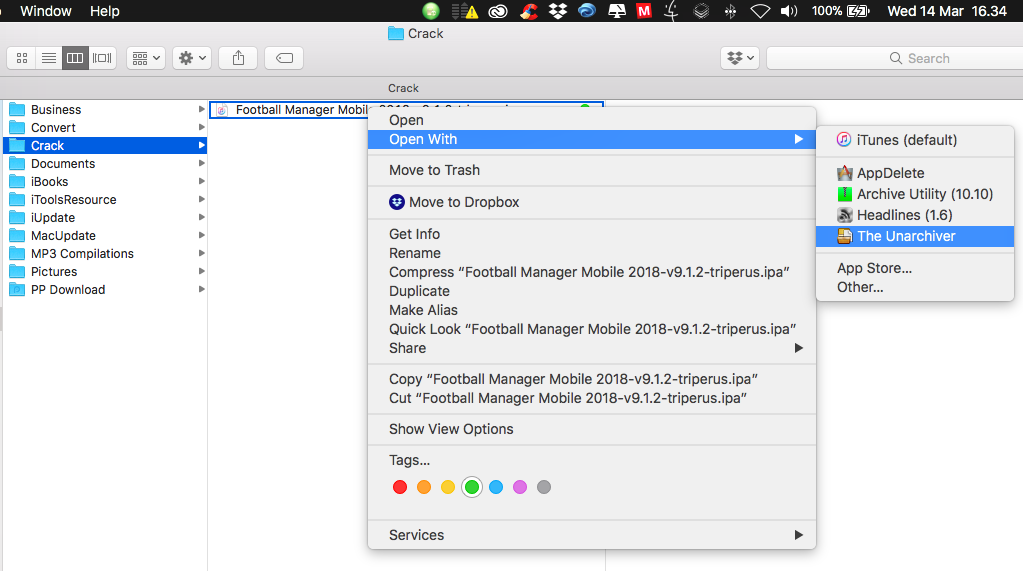Choose iTunes (default) in Open With submenu
Image resolution: width=1023 pixels, height=571 pixels.
pyautogui.click(x=906, y=140)
